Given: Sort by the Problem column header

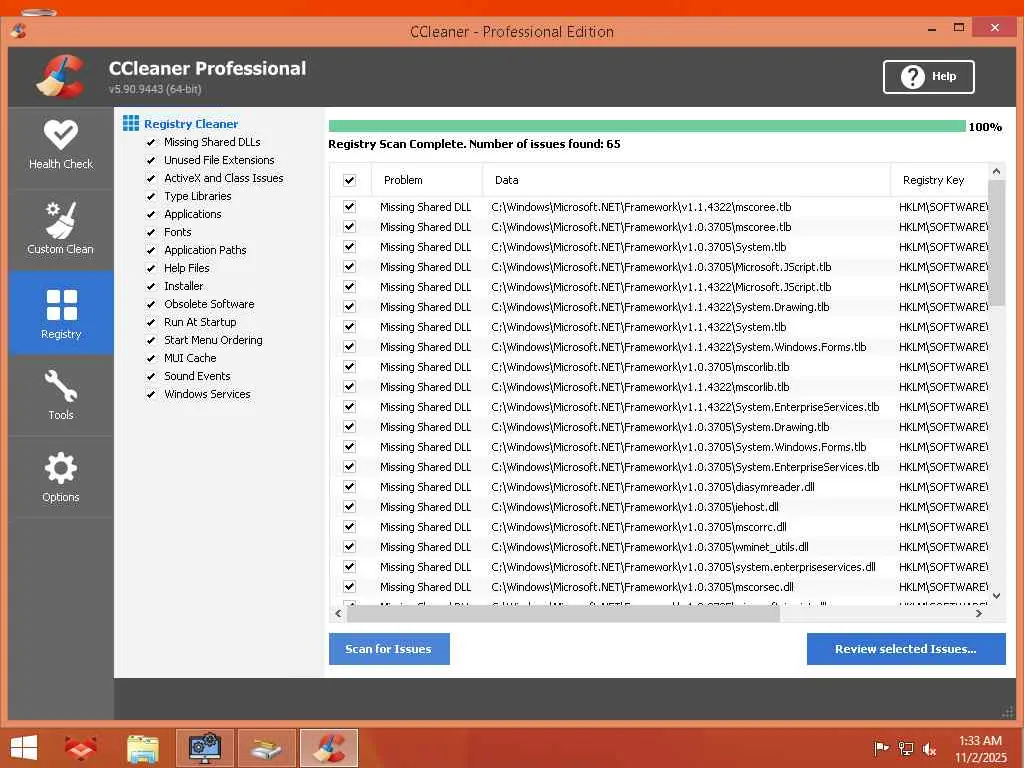Looking at the screenshot, I should point(427,180).
